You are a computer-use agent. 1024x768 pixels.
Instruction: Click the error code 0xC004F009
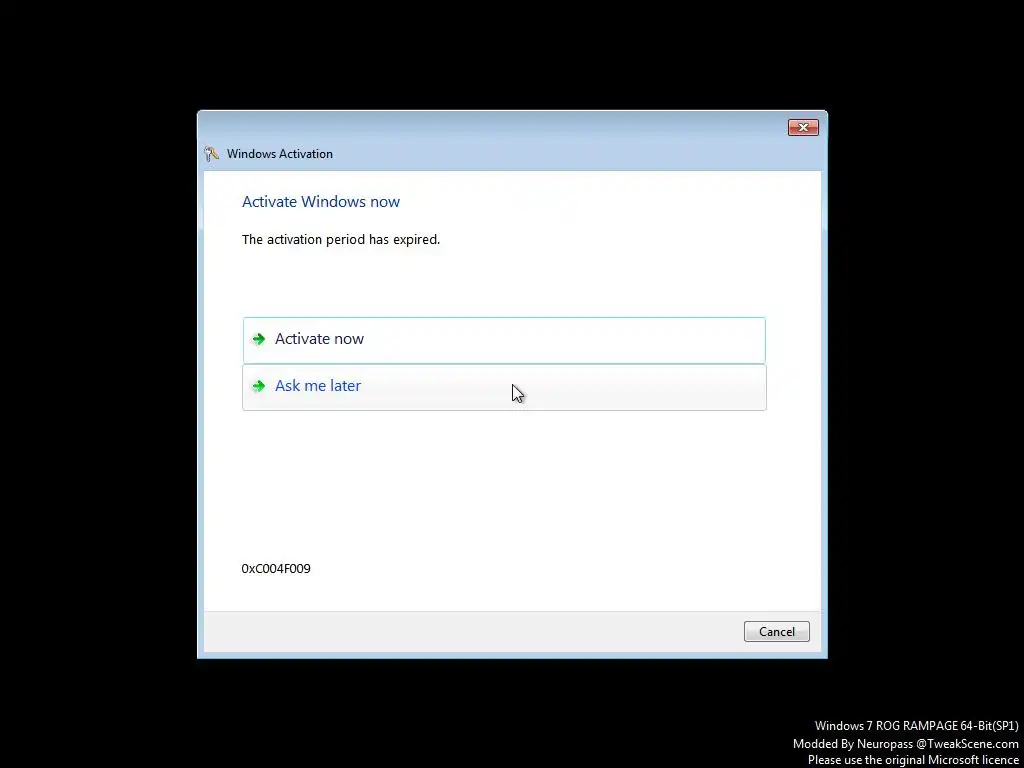point(276,569)
